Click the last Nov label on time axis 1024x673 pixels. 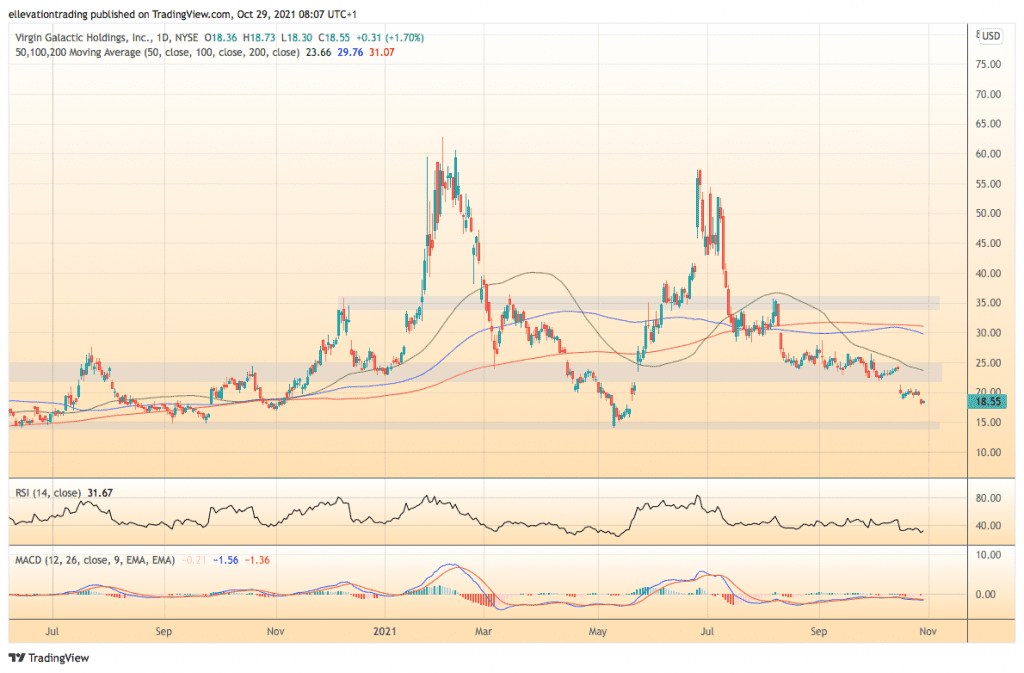pos(928,631)
